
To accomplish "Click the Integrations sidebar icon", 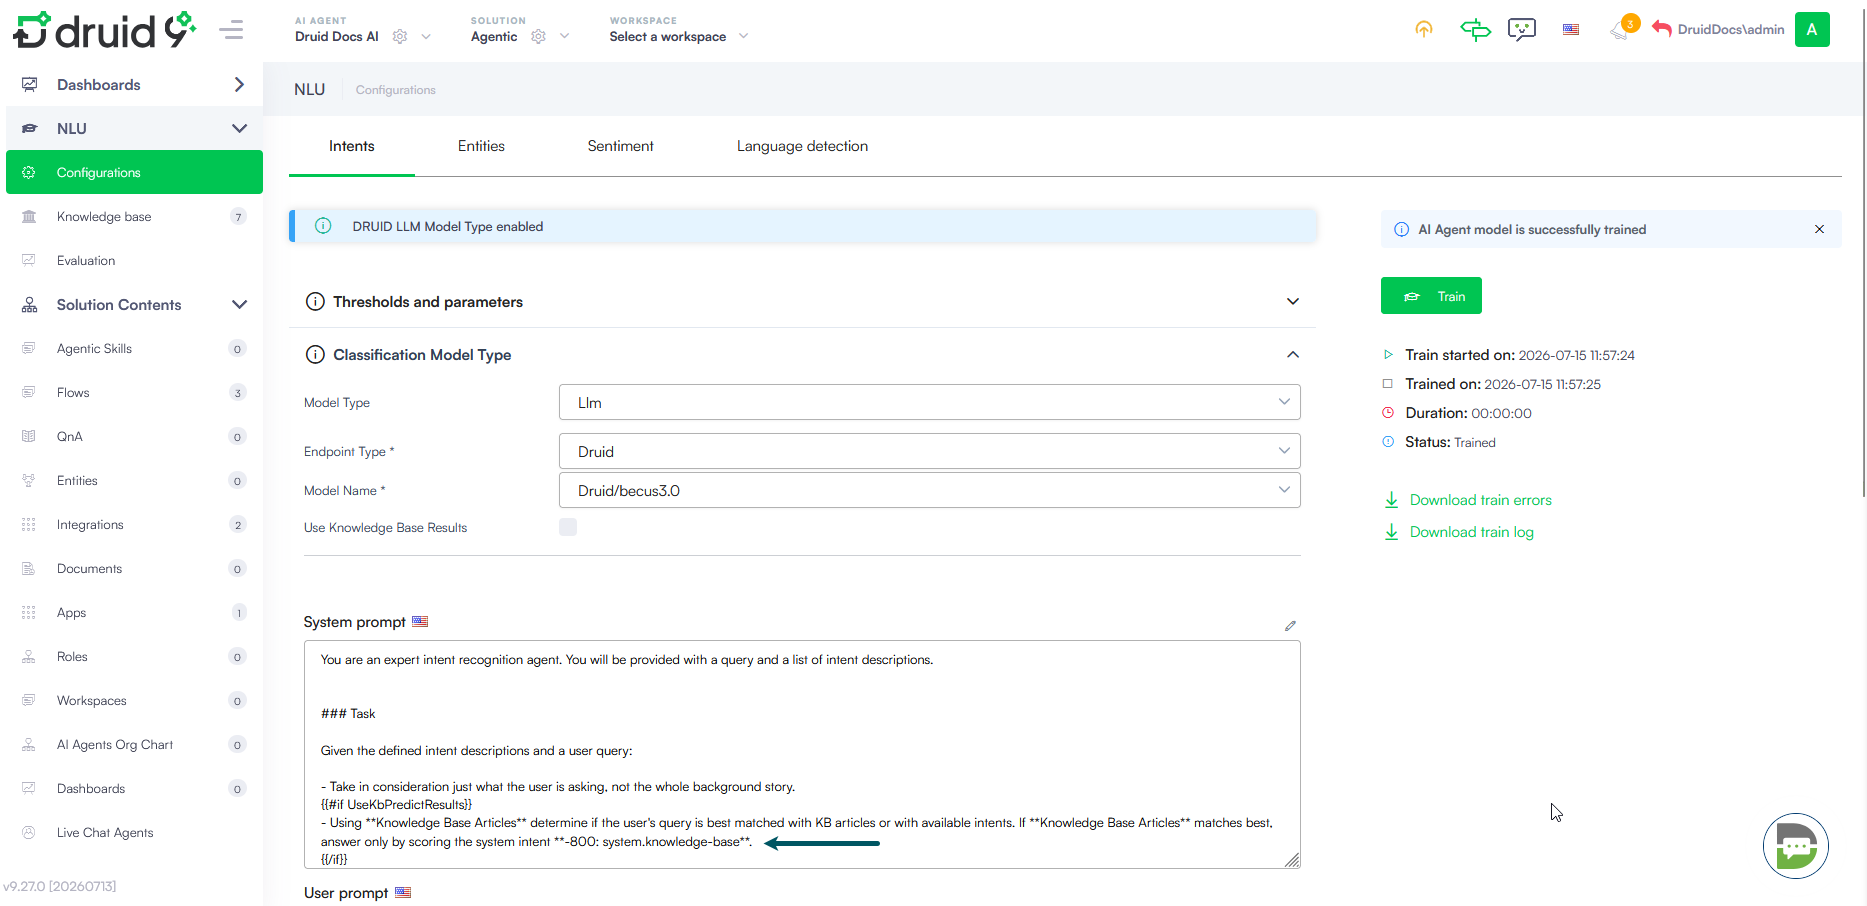I will pos(29,524).
